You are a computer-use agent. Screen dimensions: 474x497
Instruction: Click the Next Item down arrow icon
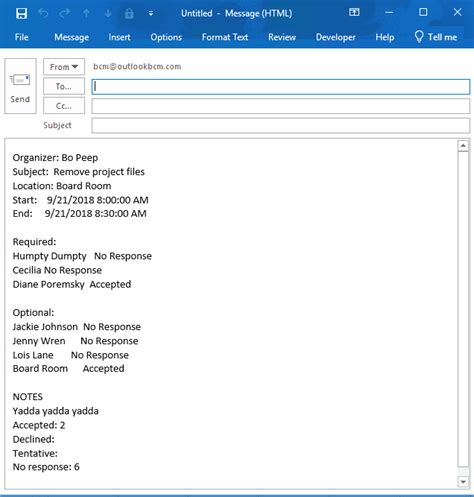coord(108,13)
